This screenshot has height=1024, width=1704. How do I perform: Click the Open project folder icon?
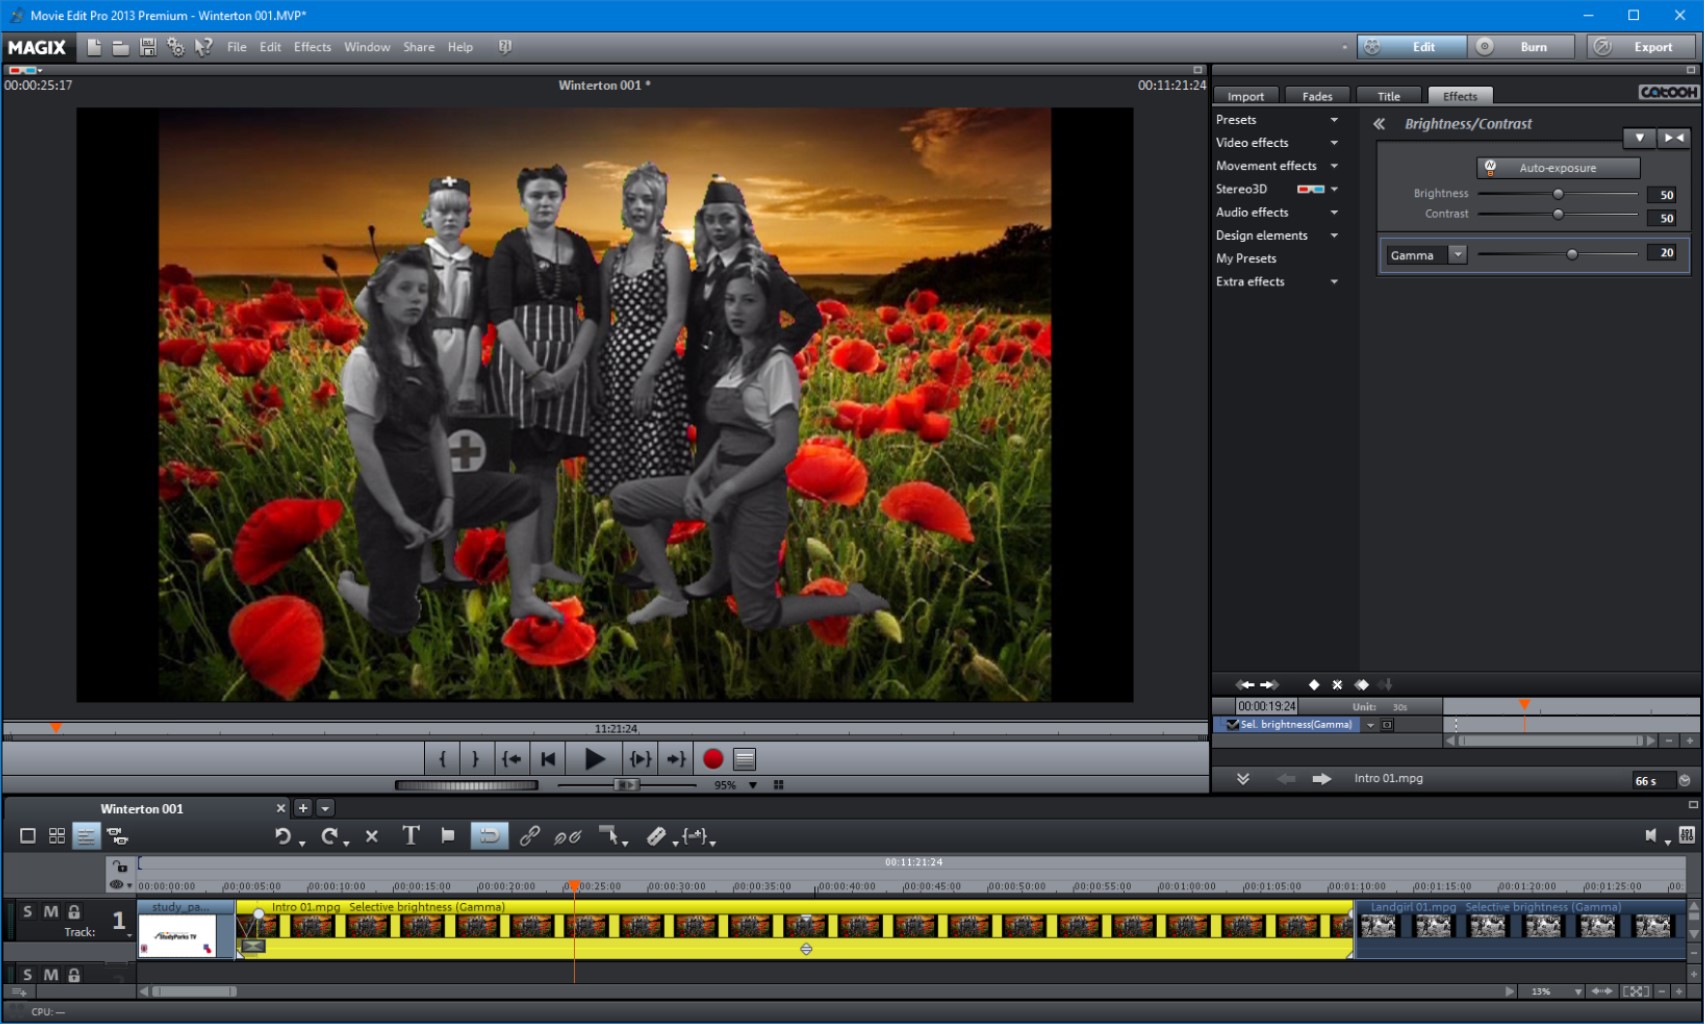[x=121, y=47]
